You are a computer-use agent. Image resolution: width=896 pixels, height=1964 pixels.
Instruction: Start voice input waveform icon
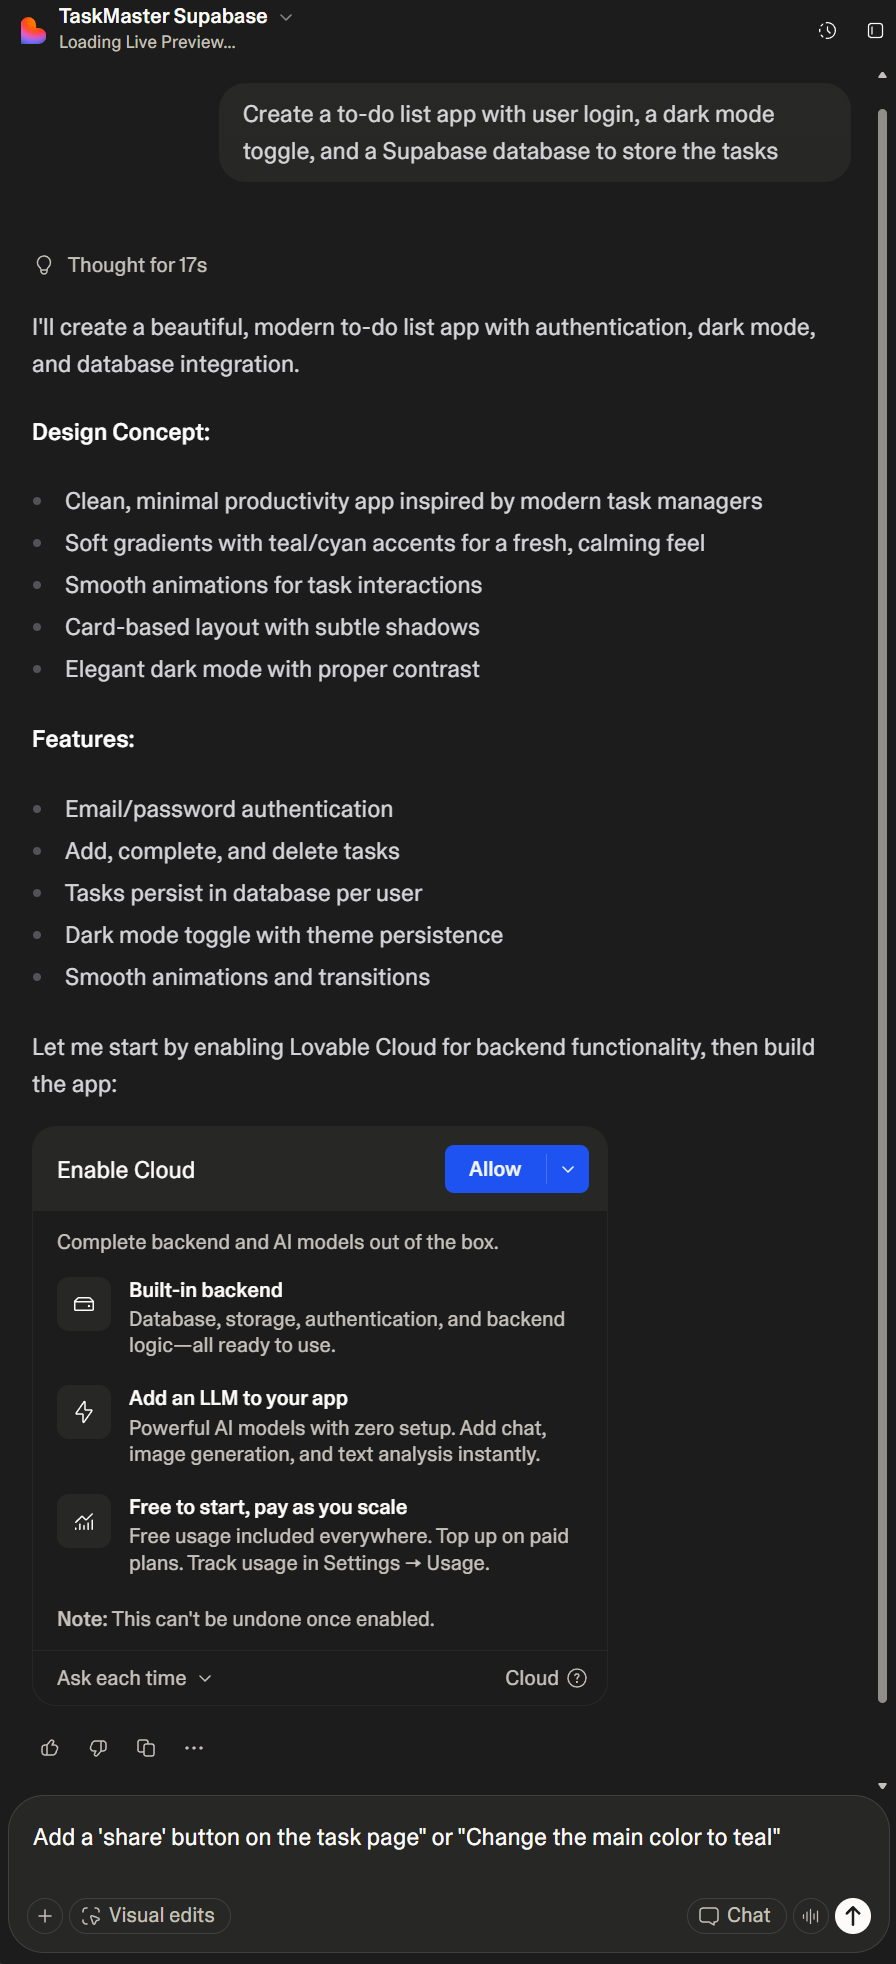click(x=811, y=1916)
